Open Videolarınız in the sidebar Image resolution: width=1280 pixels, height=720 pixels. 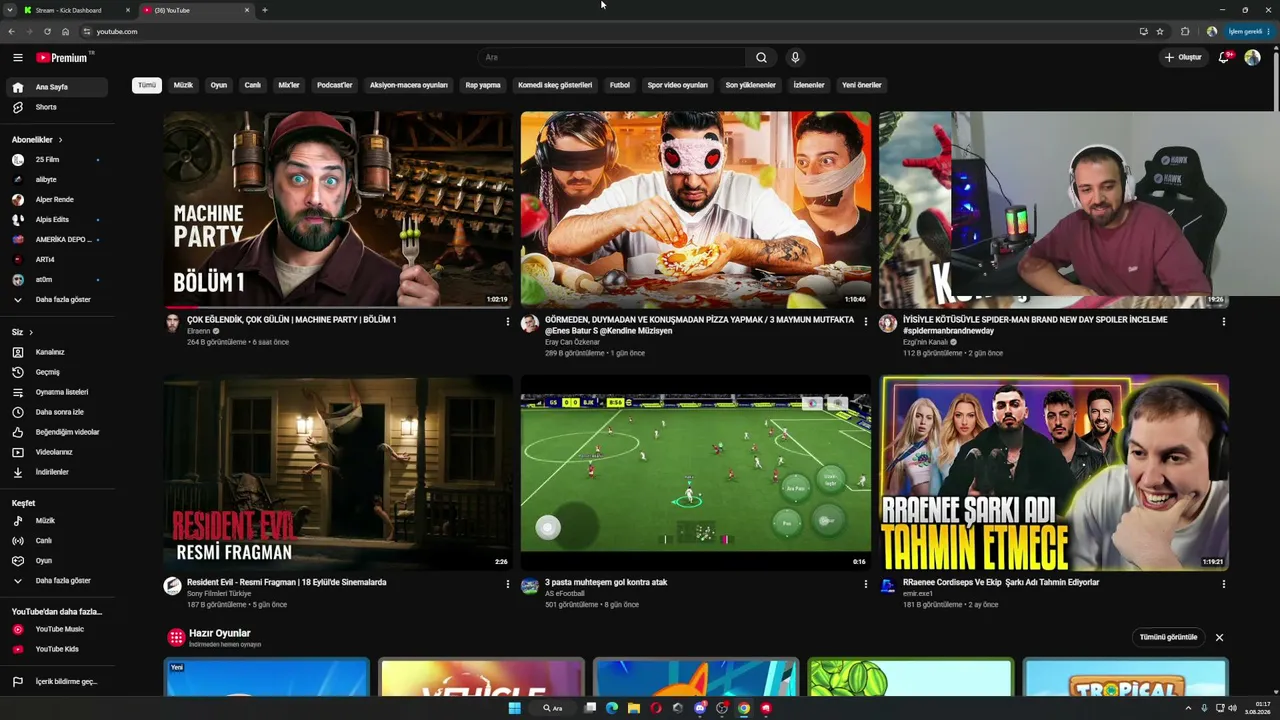[56, 452]
